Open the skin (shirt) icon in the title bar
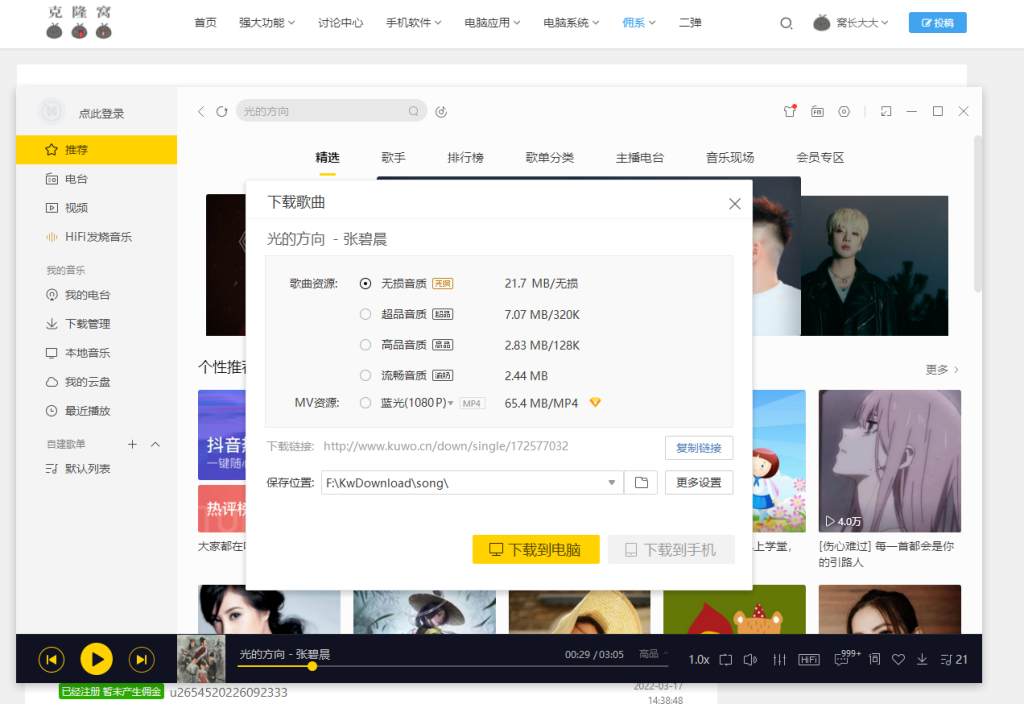The width and height of the screenshot is (1024, 704). 790,111
